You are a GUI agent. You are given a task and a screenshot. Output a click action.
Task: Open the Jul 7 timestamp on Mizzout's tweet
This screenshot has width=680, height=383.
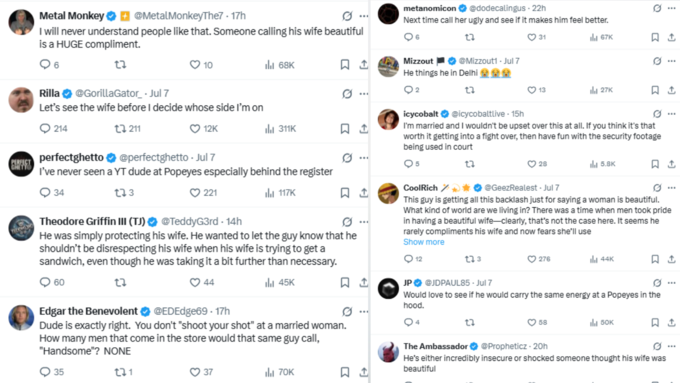(x=511, y=61)
